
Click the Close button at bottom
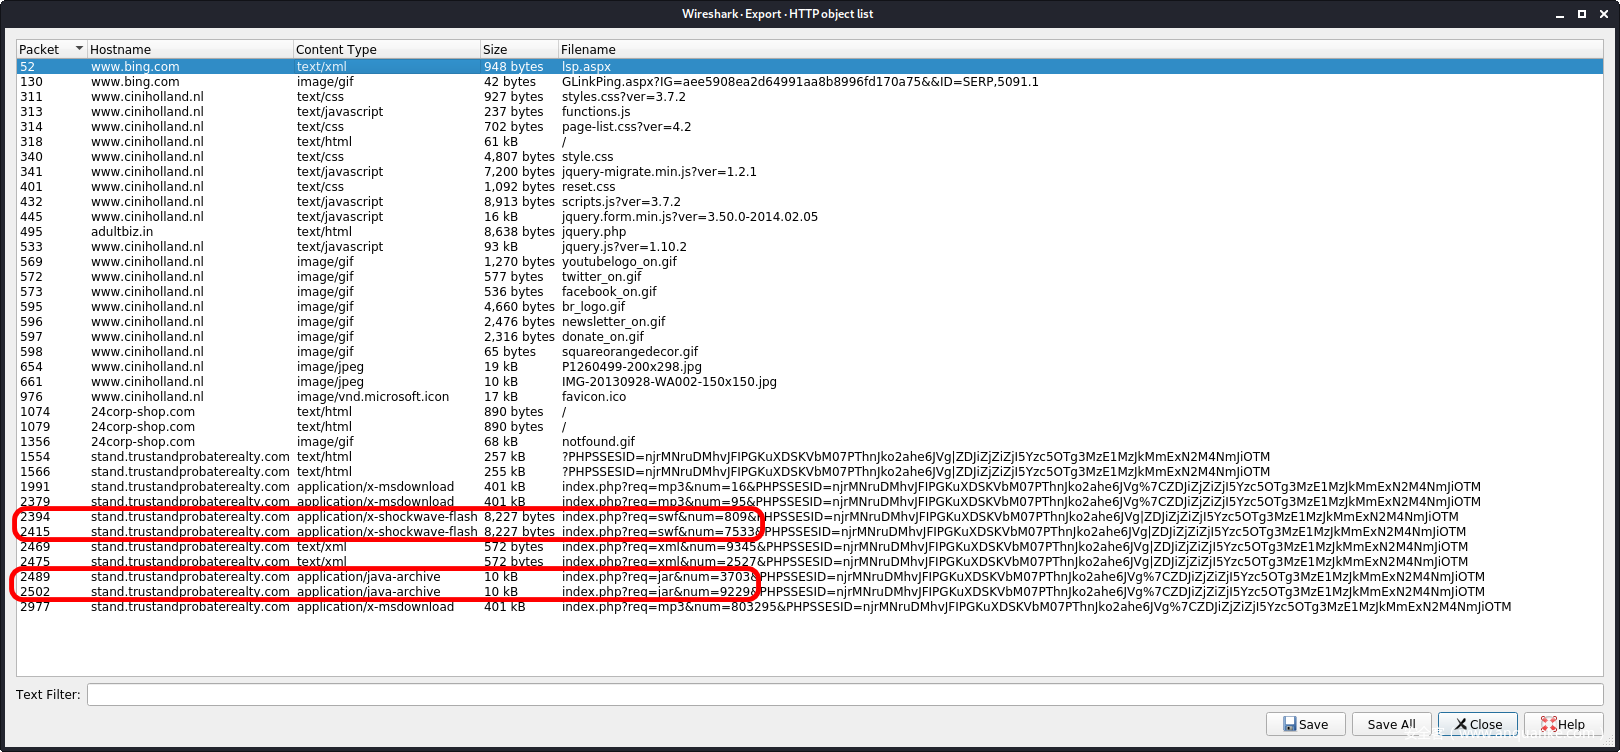coord(1477,724)
